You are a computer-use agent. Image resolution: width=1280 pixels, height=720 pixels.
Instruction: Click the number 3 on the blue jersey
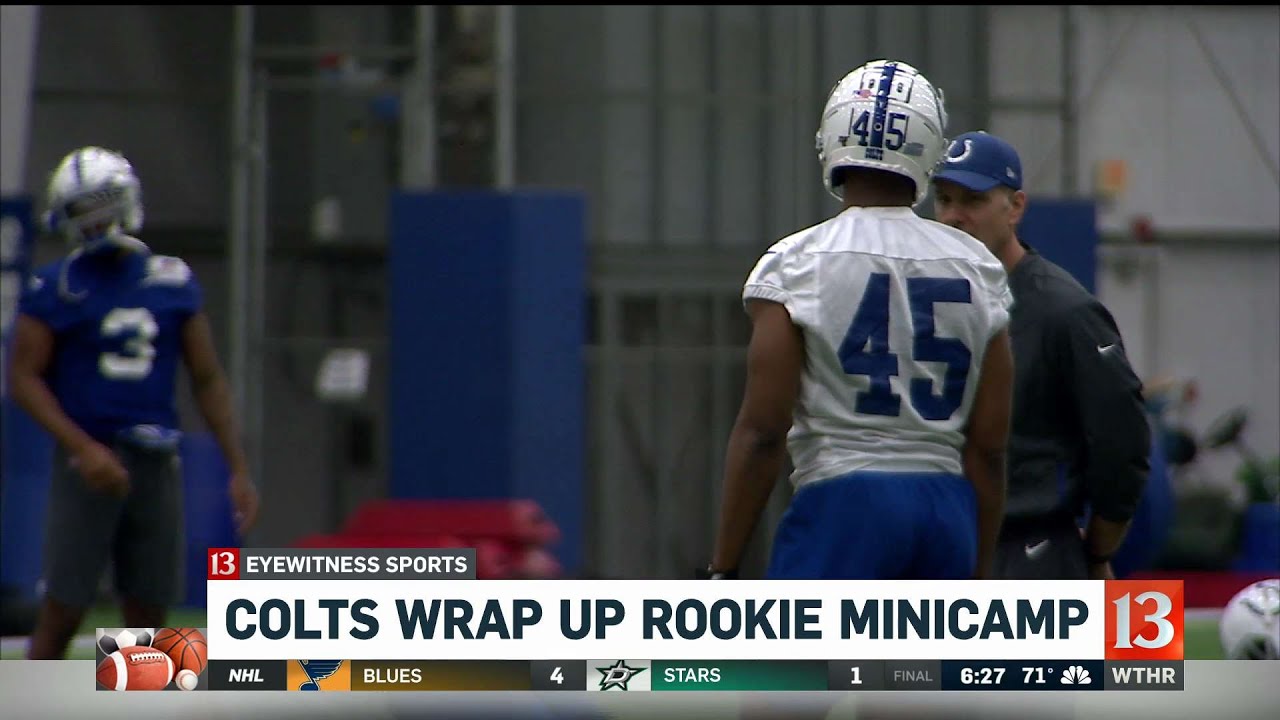tap(128, 343)
